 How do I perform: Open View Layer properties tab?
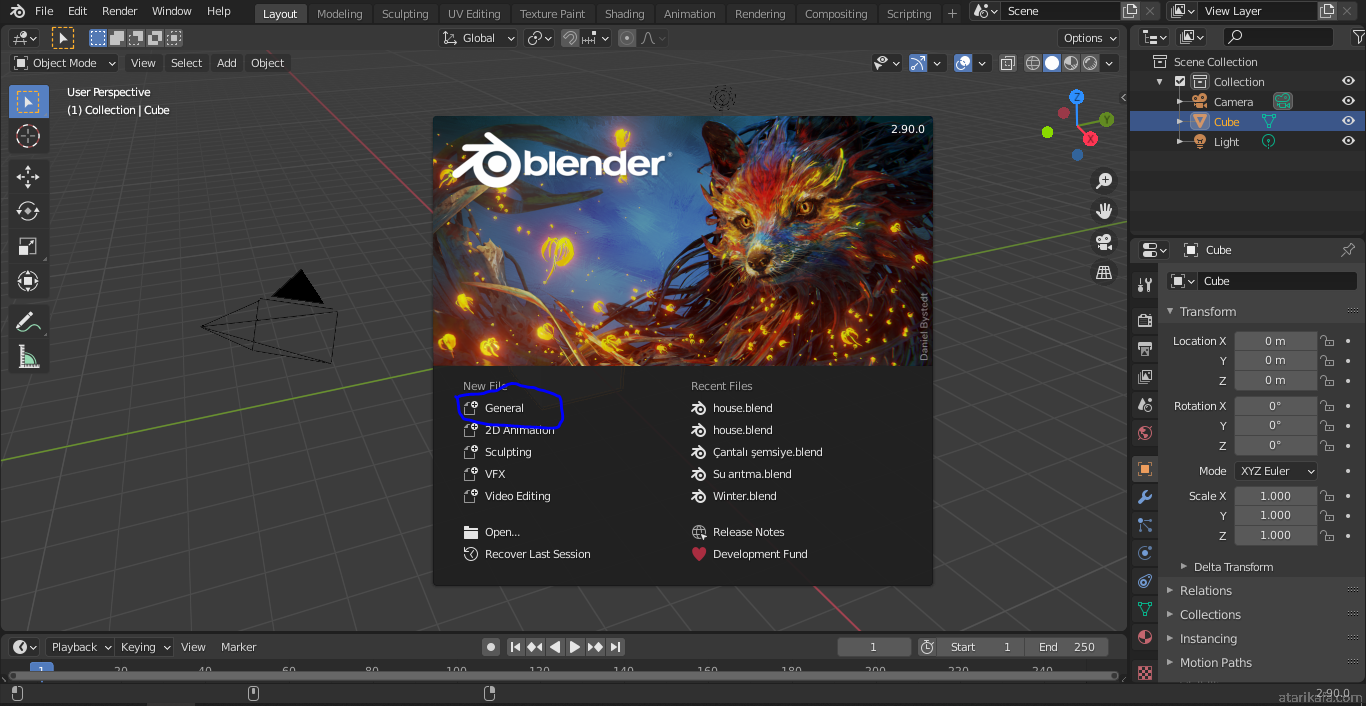(1145, 377)
